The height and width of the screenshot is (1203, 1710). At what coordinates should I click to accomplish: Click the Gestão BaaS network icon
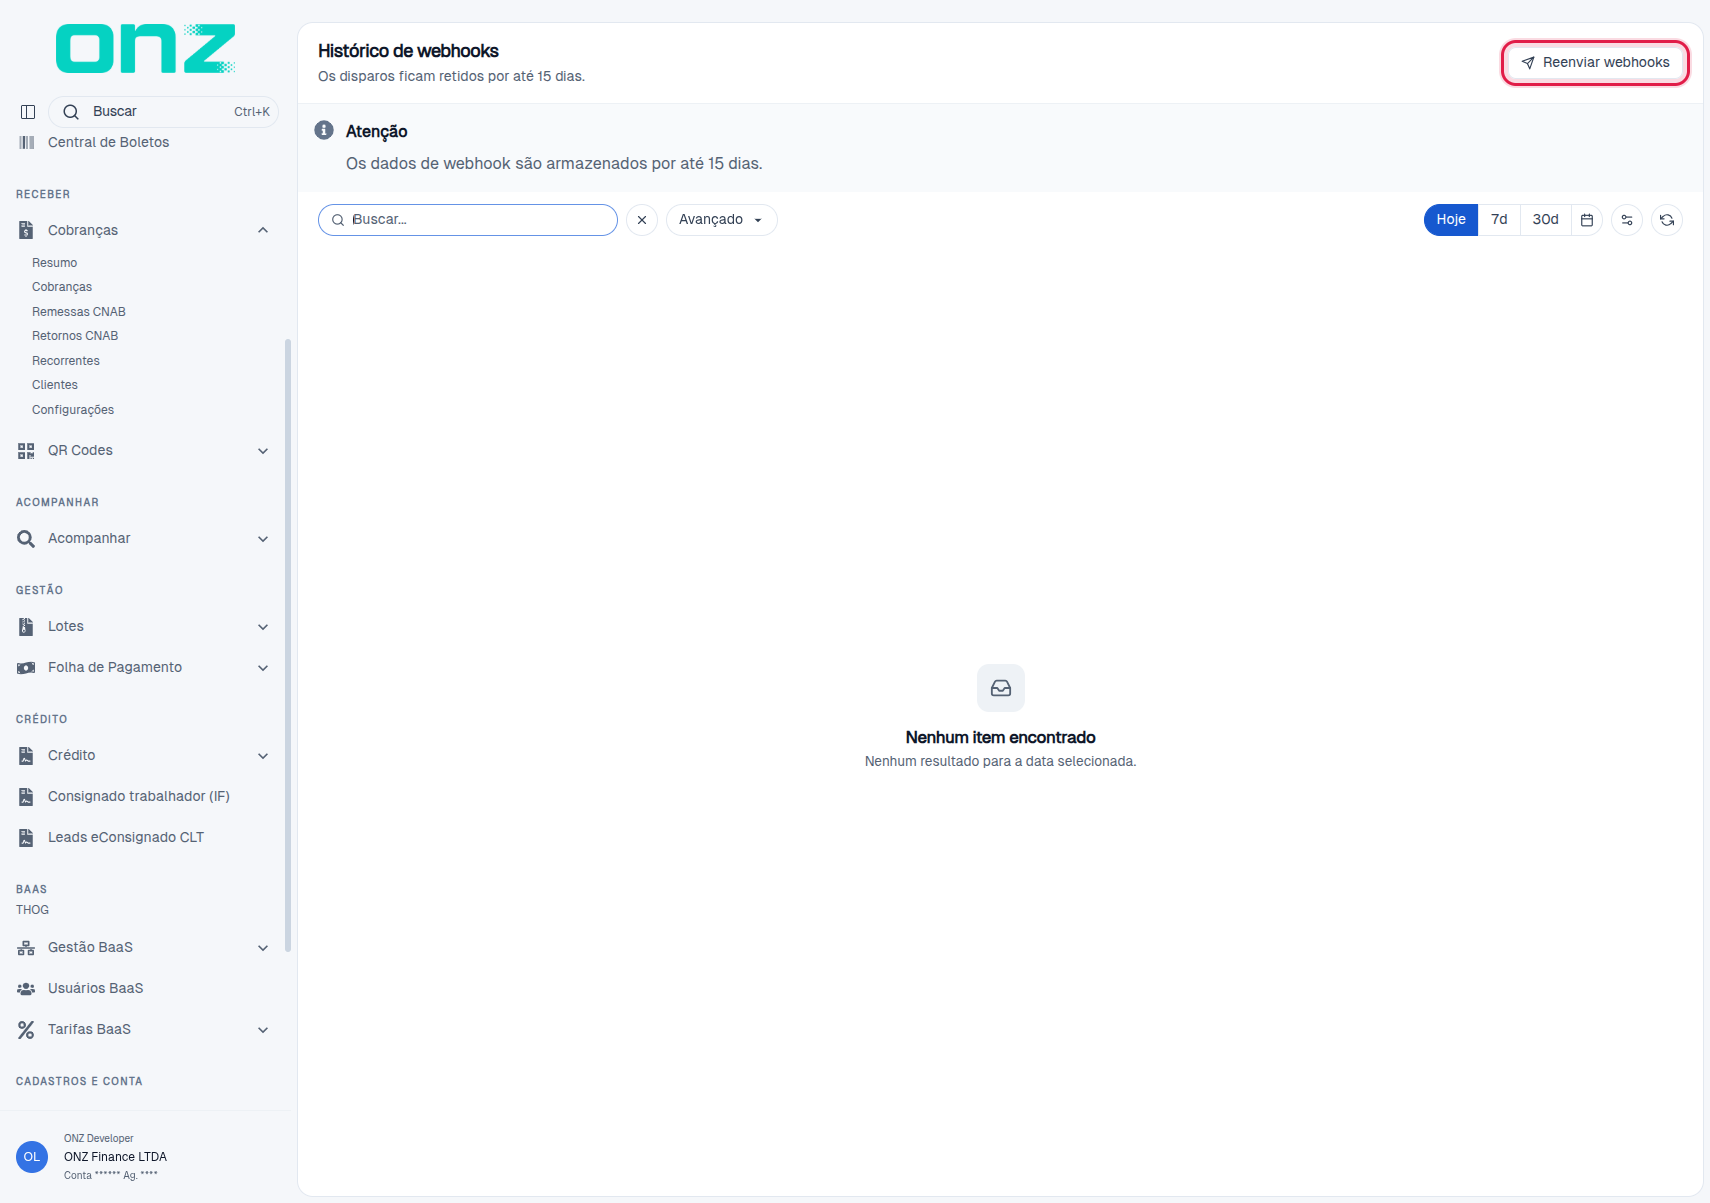26,948
